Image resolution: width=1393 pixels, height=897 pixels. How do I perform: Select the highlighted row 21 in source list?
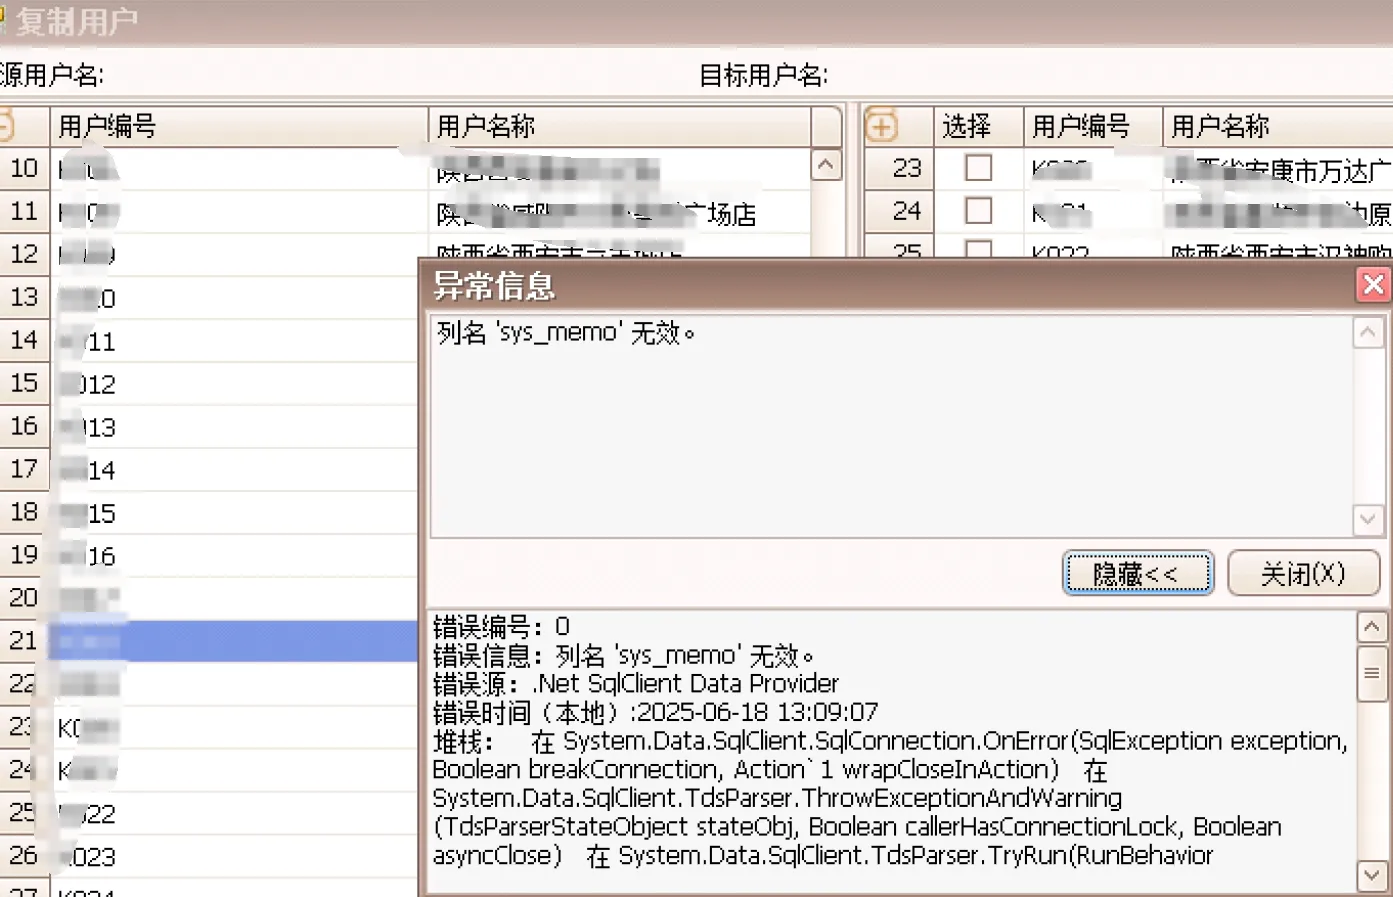coord(232,641)
